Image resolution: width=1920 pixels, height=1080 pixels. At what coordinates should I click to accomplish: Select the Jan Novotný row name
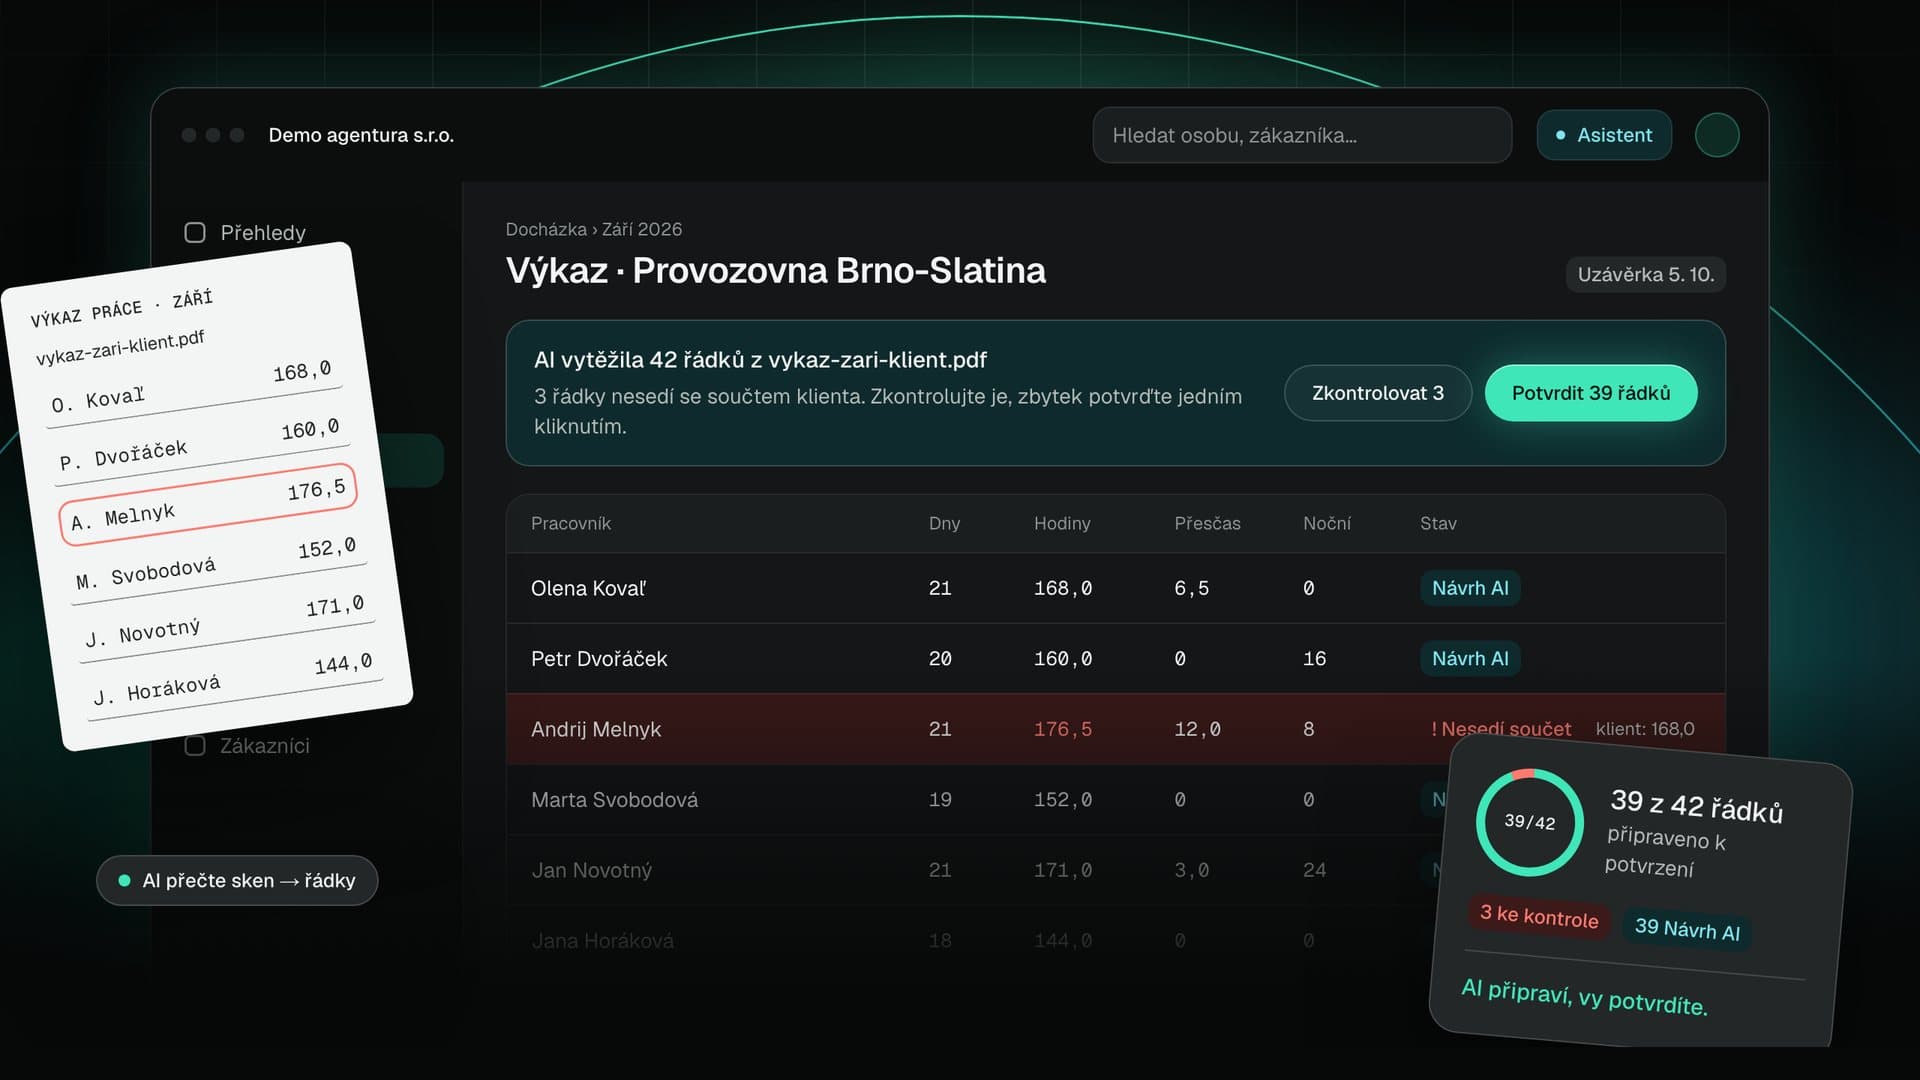tap(591, 870)
